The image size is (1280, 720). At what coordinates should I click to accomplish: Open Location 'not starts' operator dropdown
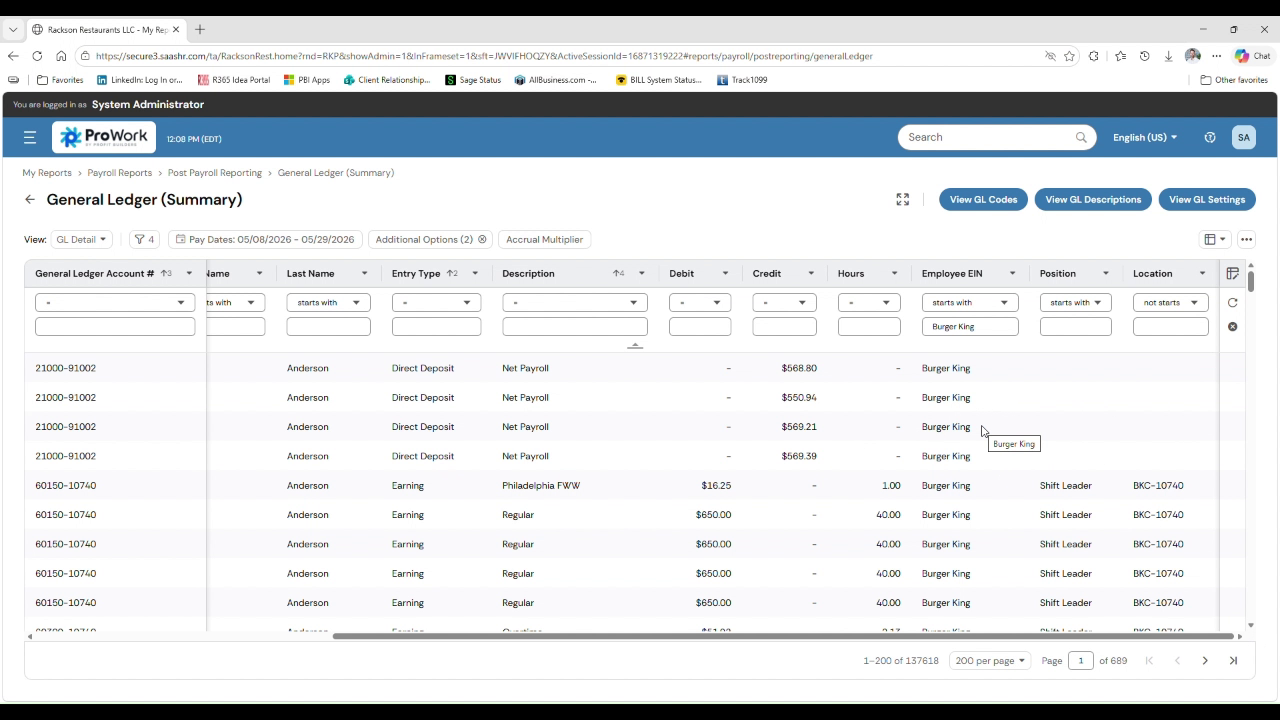(x=1170, y=302)
